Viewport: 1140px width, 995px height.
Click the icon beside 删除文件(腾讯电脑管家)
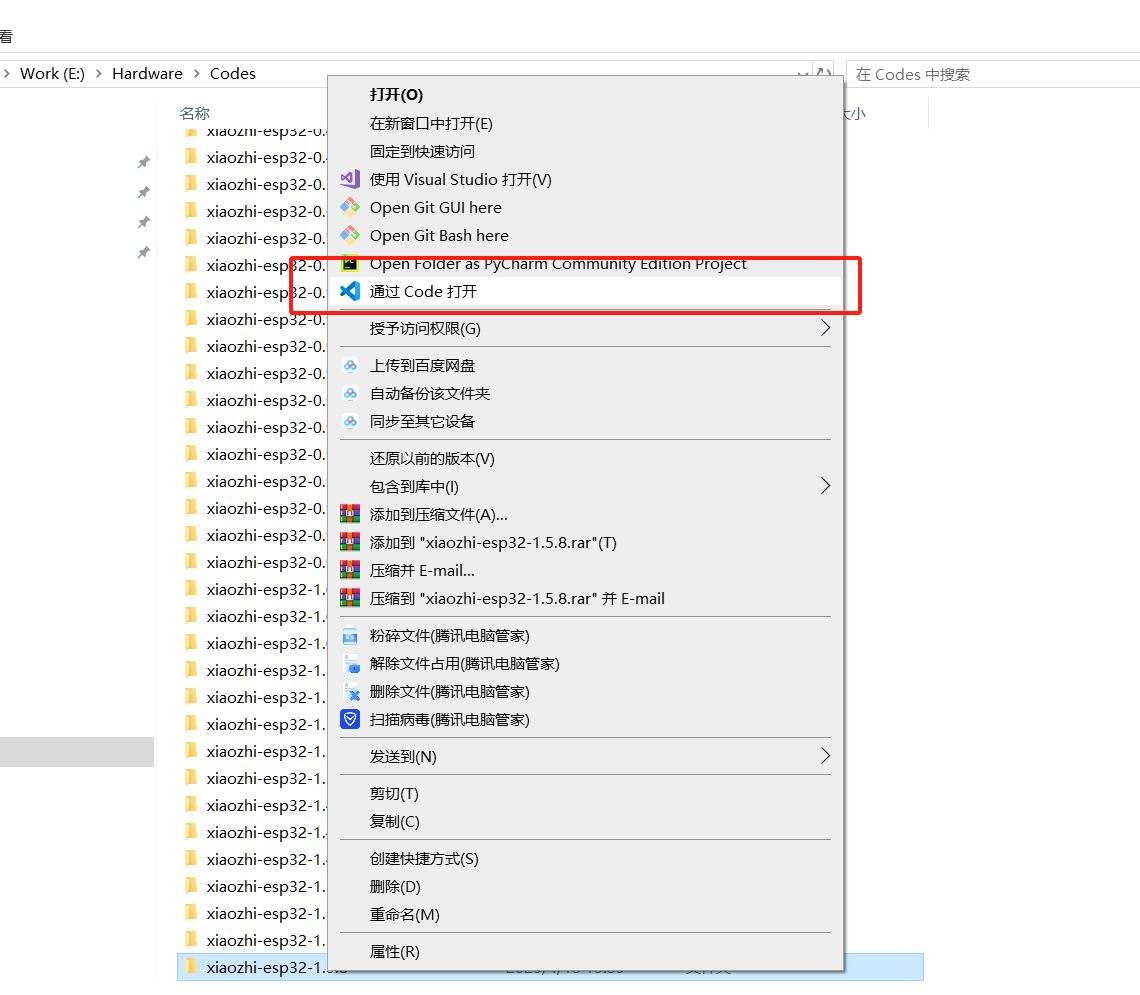click(350, 692)
